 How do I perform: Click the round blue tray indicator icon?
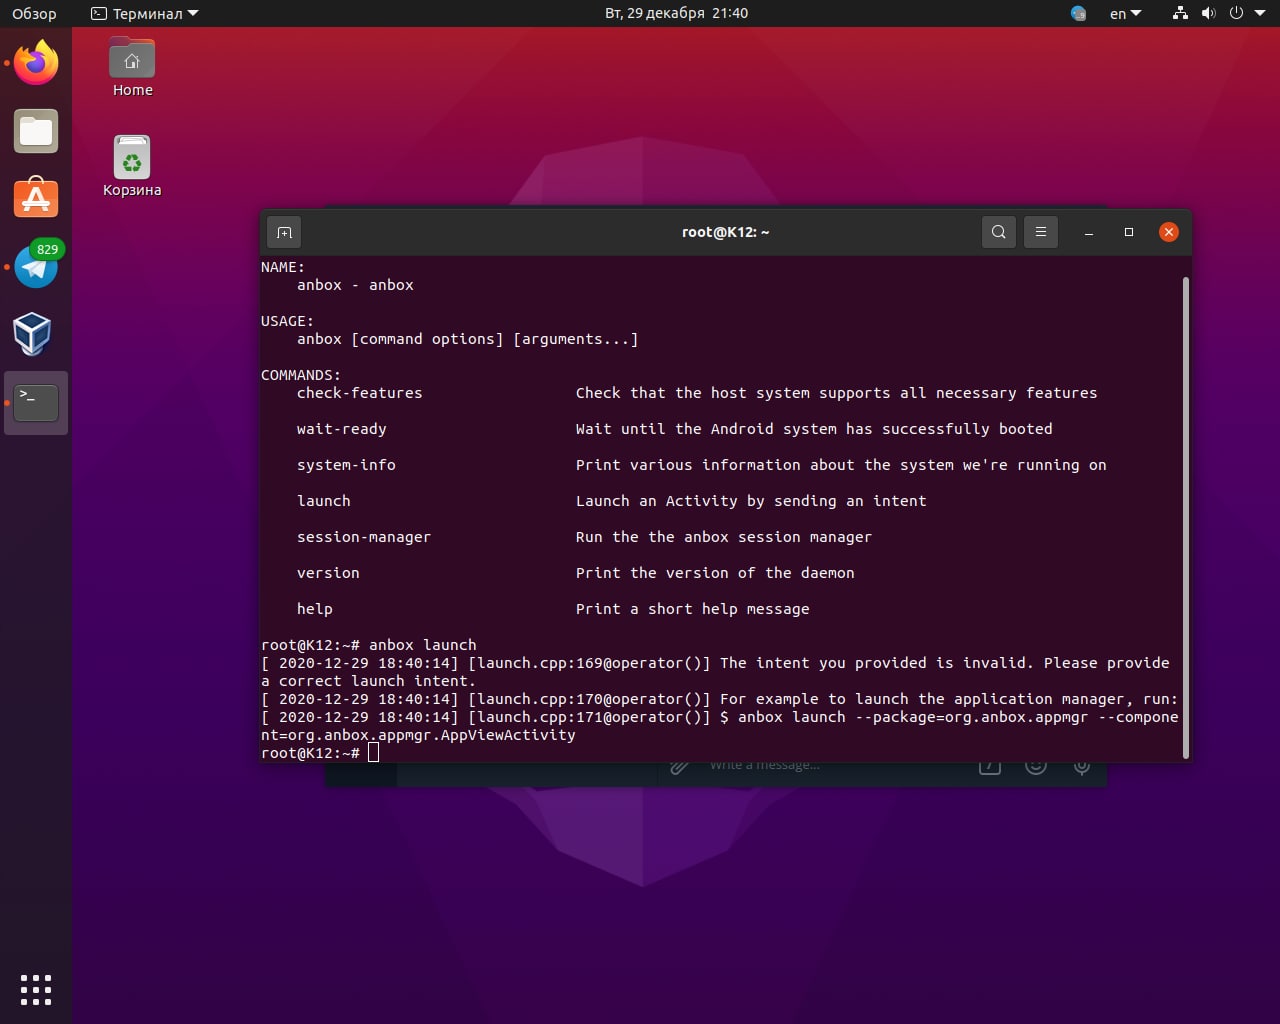coord(1078,13)
